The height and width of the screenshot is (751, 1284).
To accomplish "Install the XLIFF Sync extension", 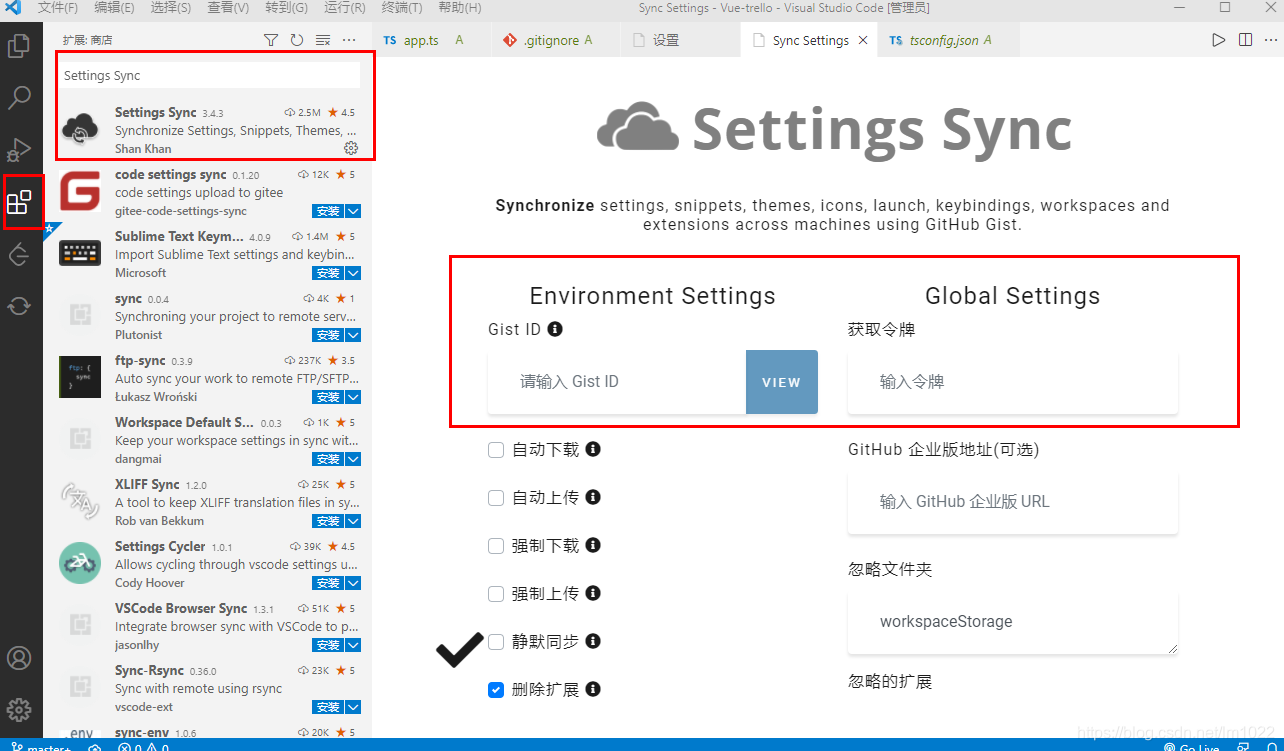I will click(328, 521).
